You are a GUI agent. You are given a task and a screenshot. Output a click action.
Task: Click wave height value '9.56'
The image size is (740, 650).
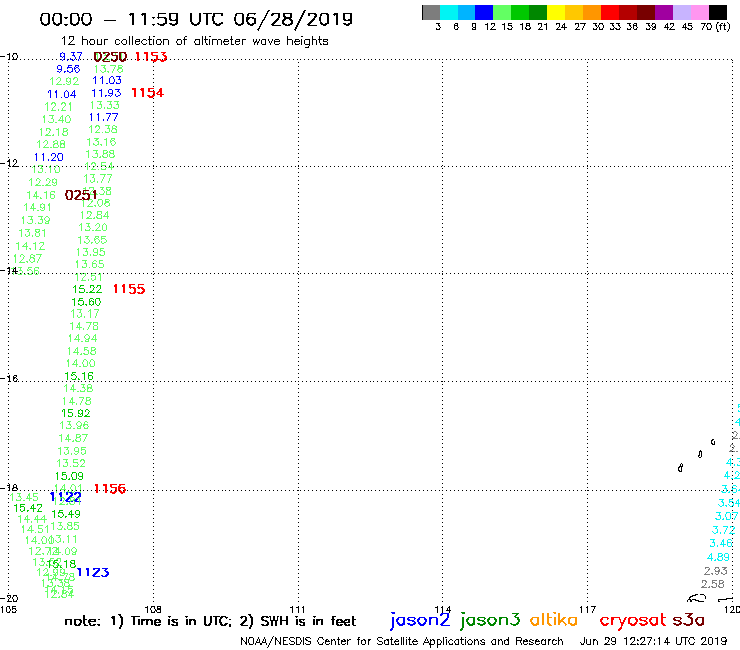click(x=68, y=69)
